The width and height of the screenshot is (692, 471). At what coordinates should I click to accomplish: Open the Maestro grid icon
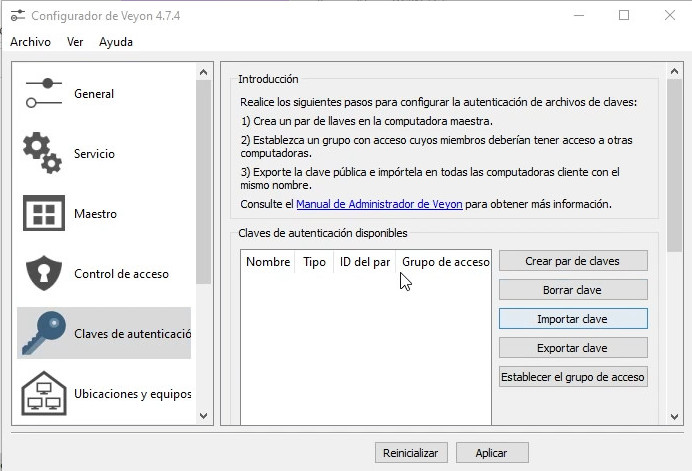[44, 213]
